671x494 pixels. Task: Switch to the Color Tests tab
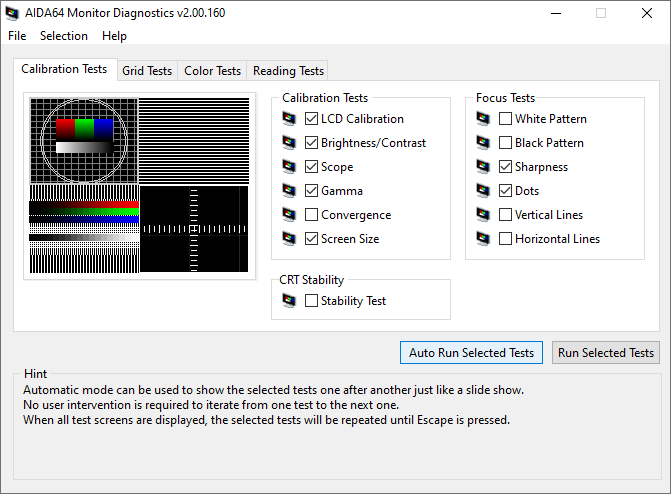click(212, 71)
